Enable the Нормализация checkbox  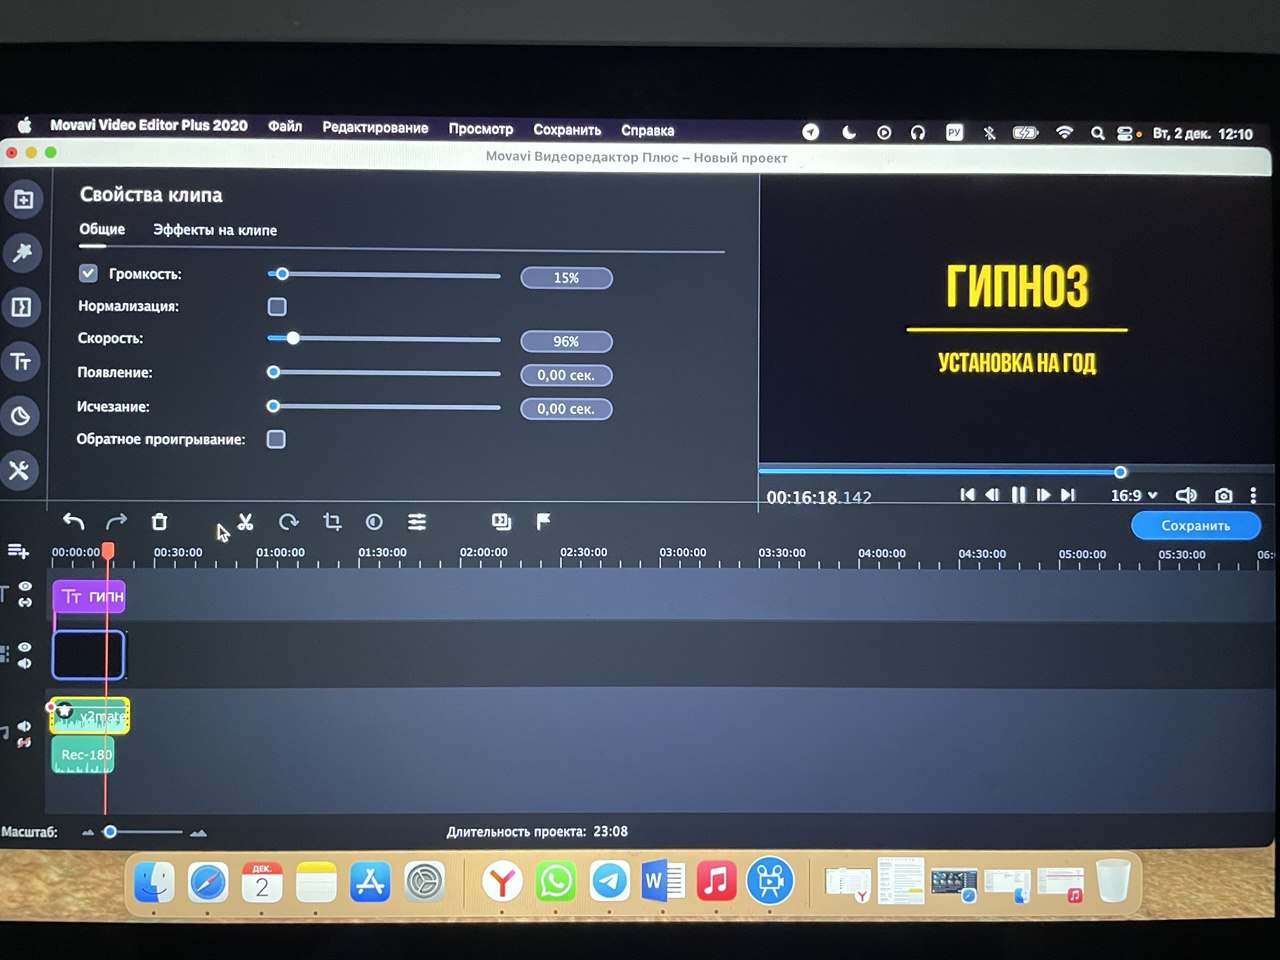[277, 307]
